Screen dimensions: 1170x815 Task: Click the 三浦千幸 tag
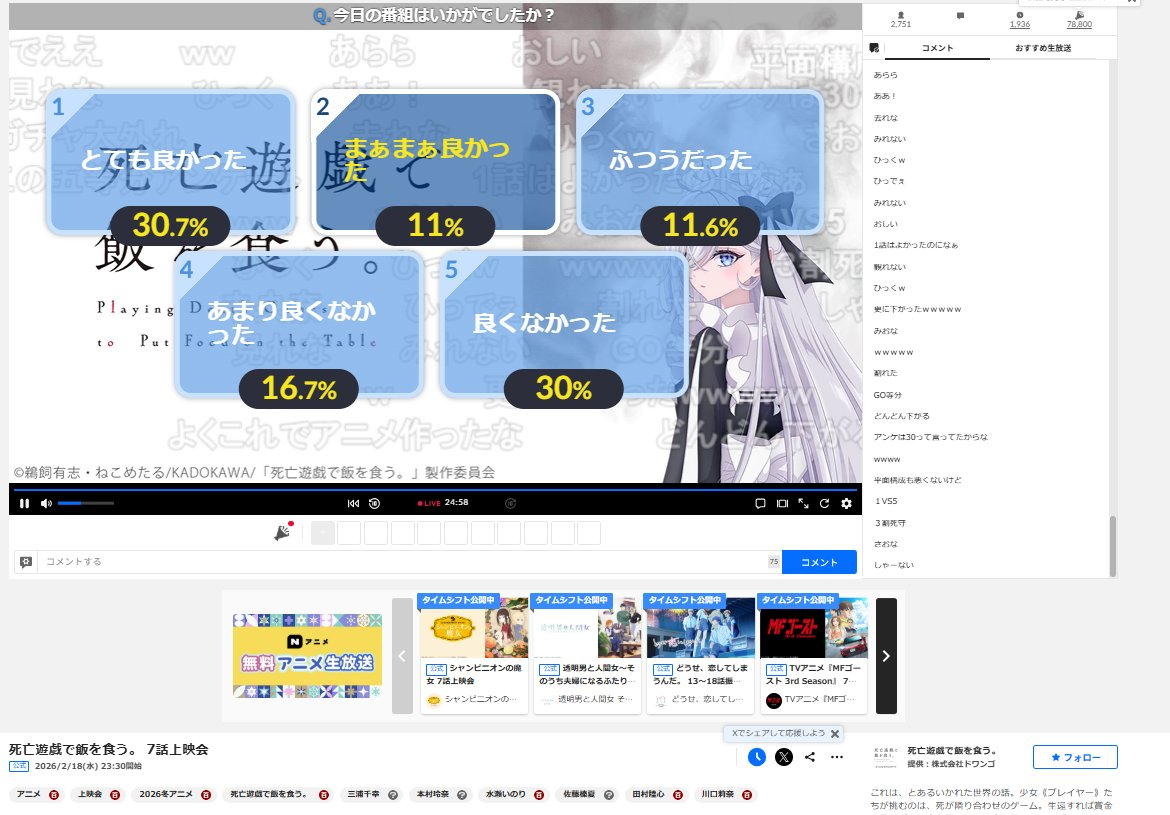363,794
